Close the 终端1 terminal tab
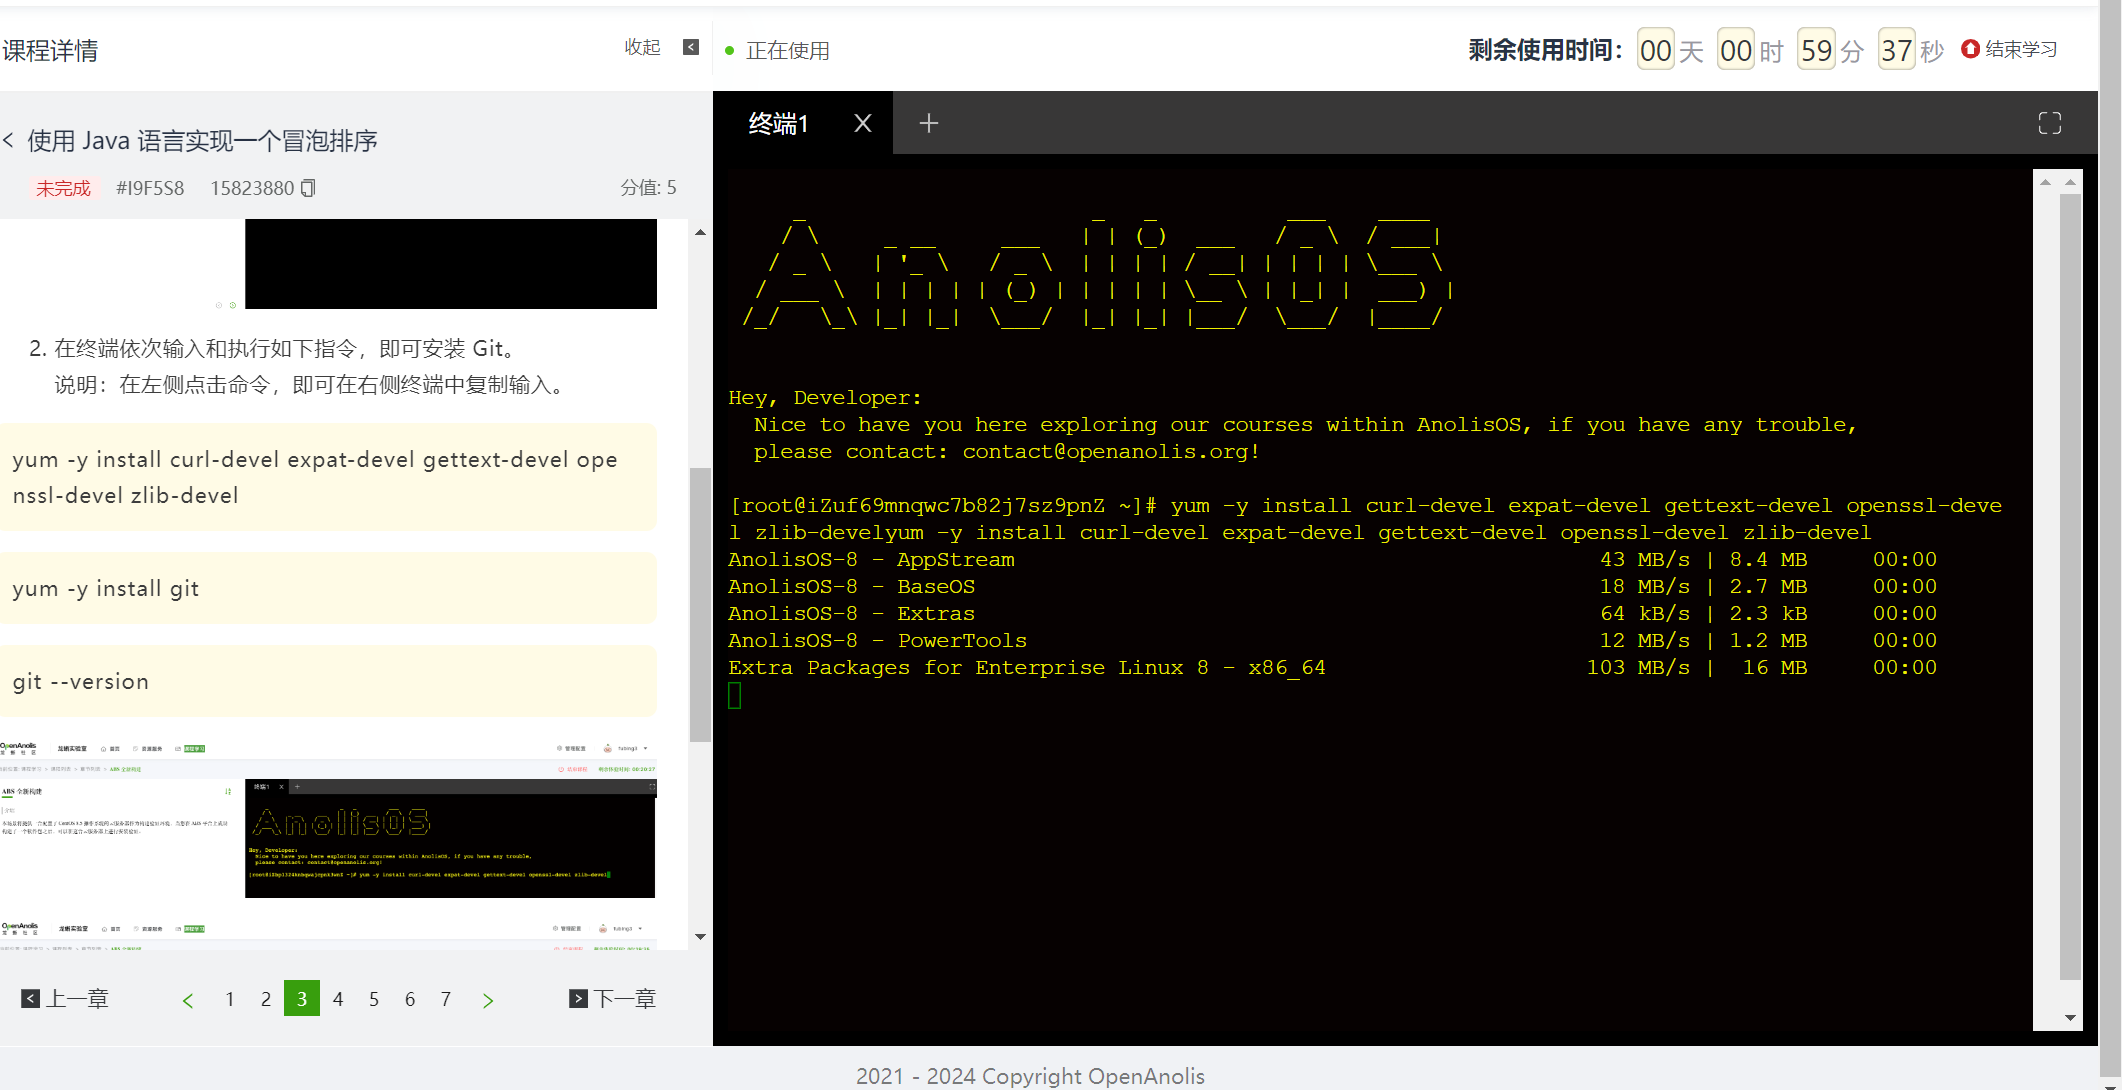2122x1090 pixels. point(863,123)
